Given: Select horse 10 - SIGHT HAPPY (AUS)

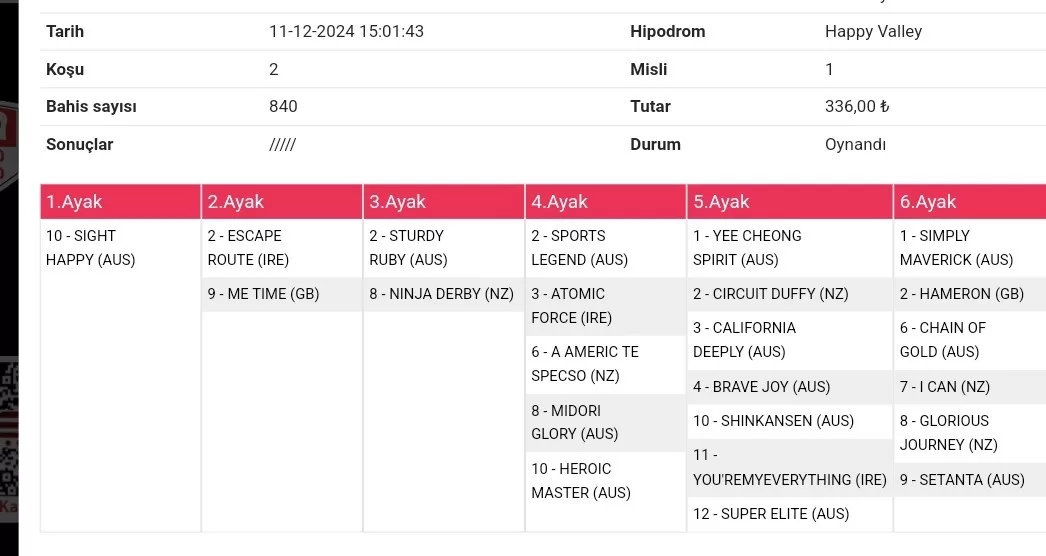Looking at the screenshot, I should click(91, 248).
